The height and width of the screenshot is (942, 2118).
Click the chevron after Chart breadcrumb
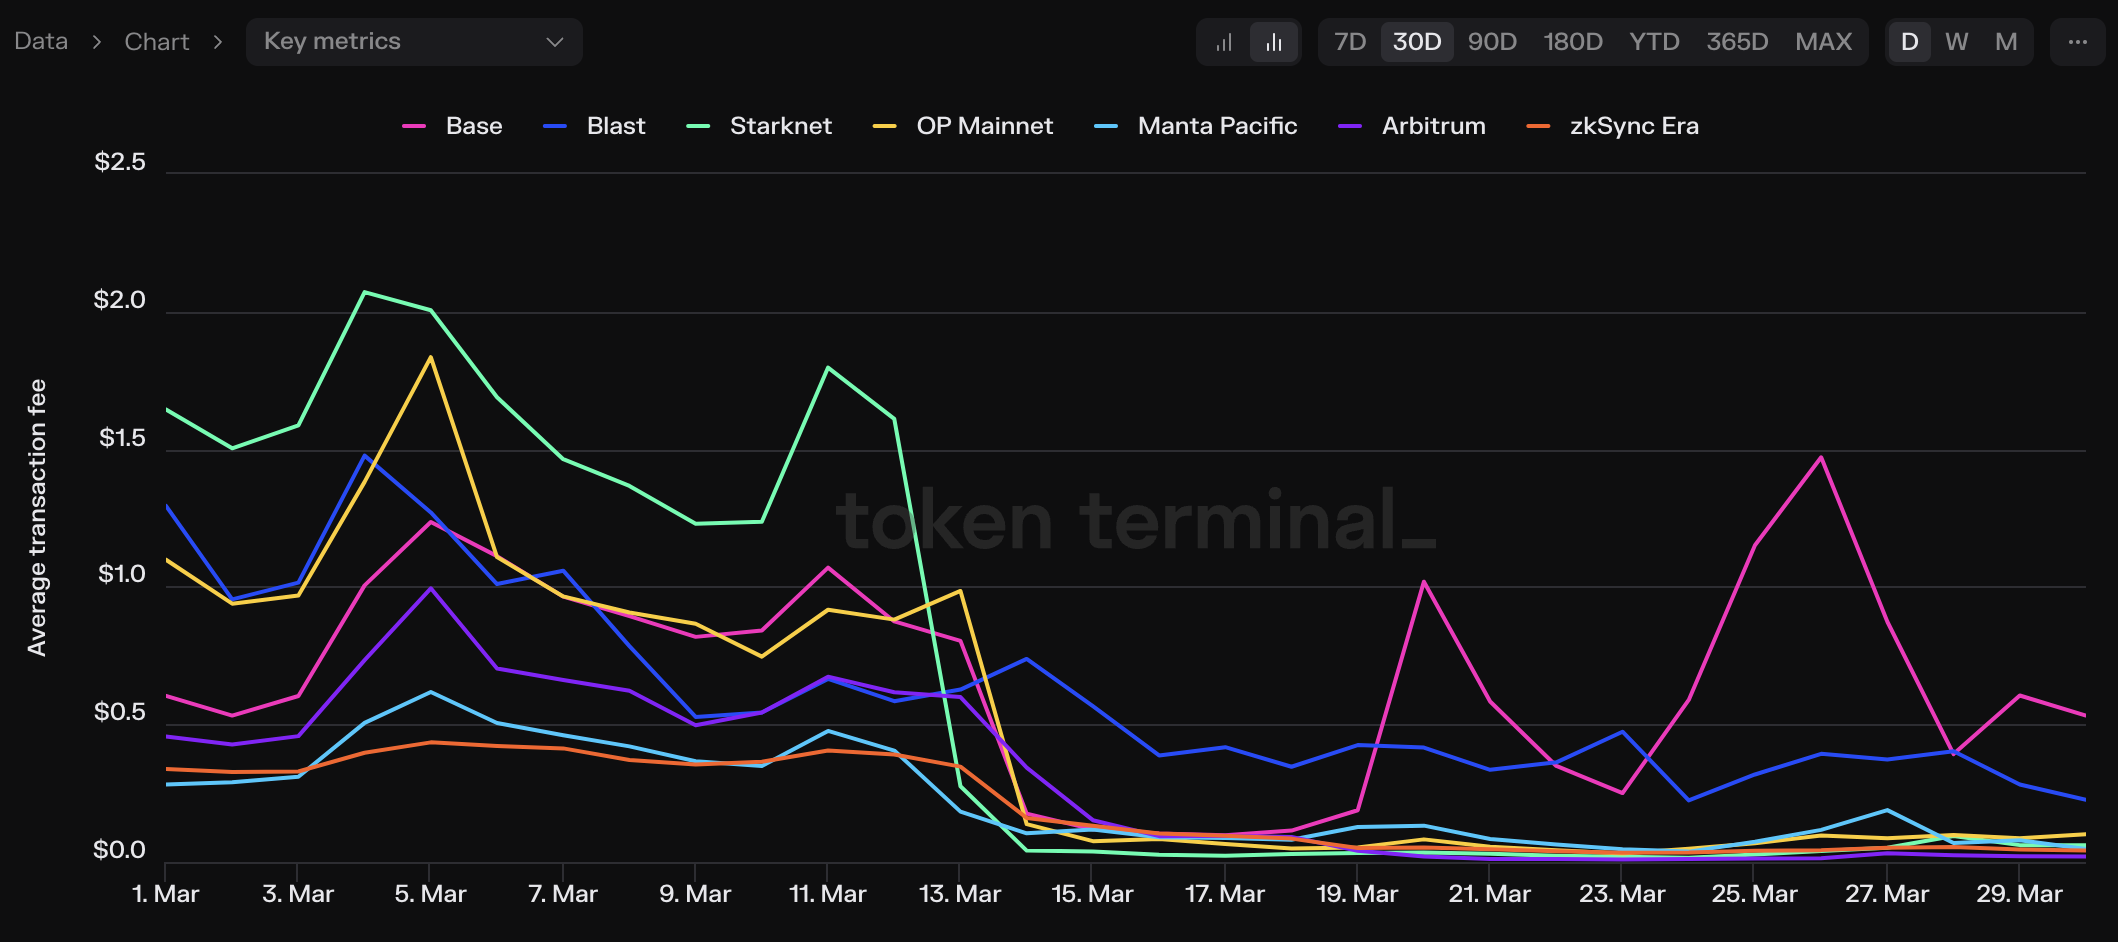(x=218, y=42)
